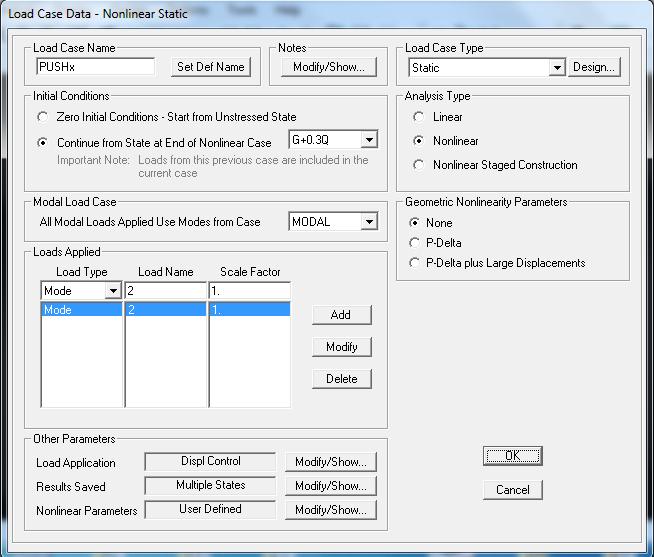Viewport: 654px width, 557px height.
Task: Select Nonlinear Staged Construction option
Action: [418, 165]
